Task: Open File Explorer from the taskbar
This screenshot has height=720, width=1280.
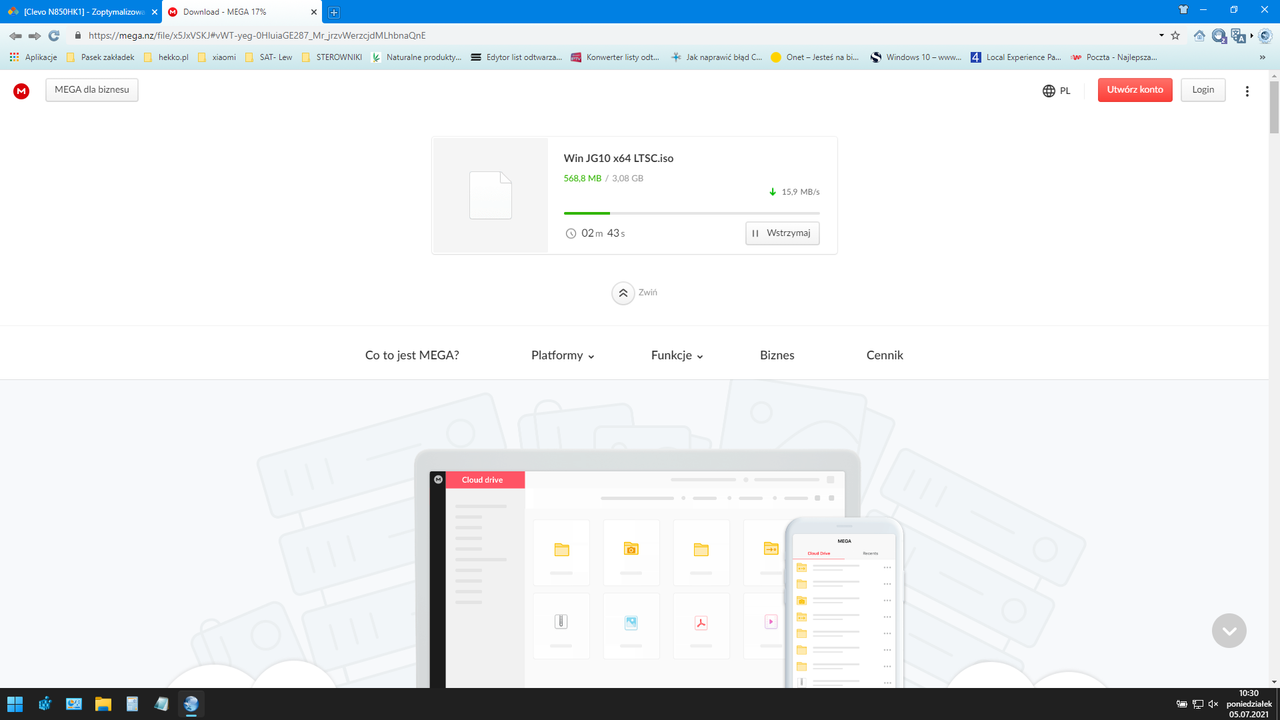Action: [x=103, y=704]
